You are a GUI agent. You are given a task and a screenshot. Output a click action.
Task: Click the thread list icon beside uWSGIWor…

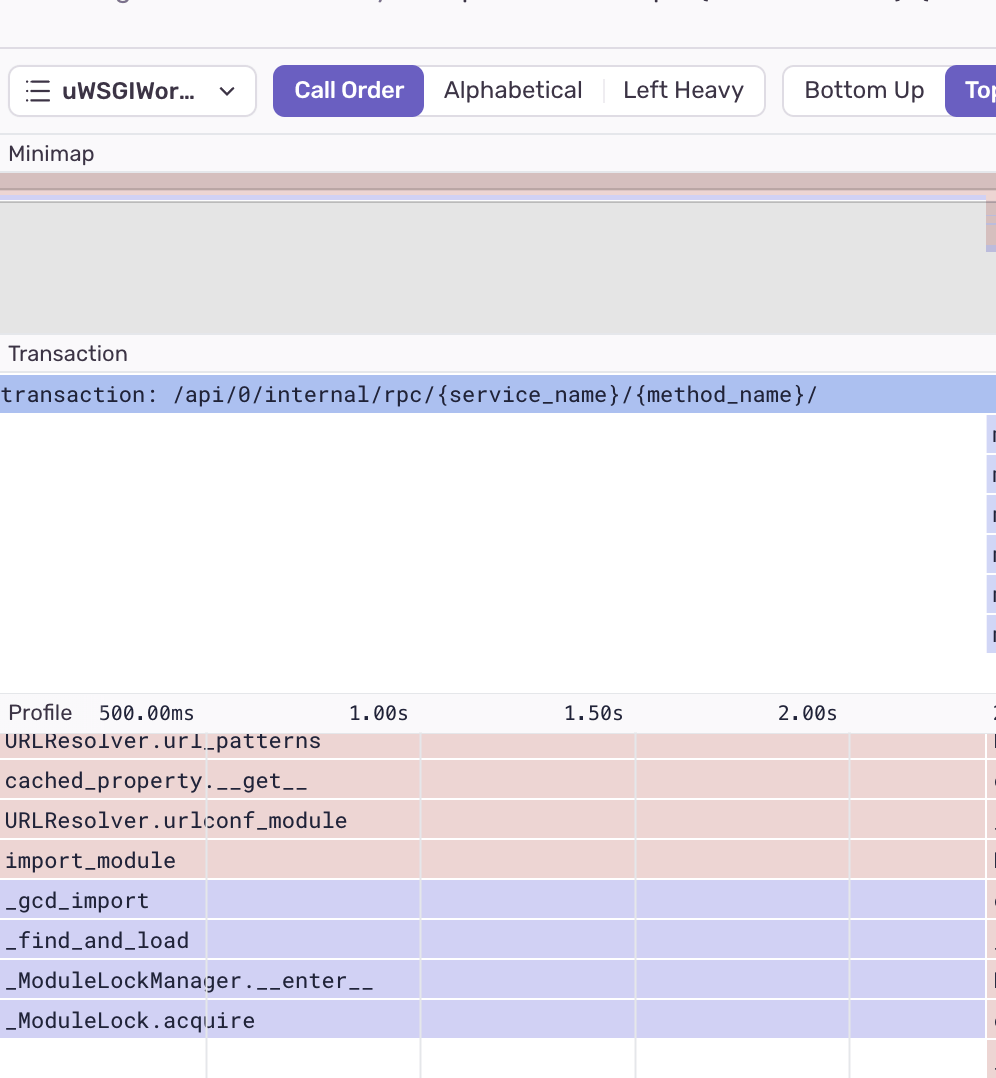click(38, 91)
